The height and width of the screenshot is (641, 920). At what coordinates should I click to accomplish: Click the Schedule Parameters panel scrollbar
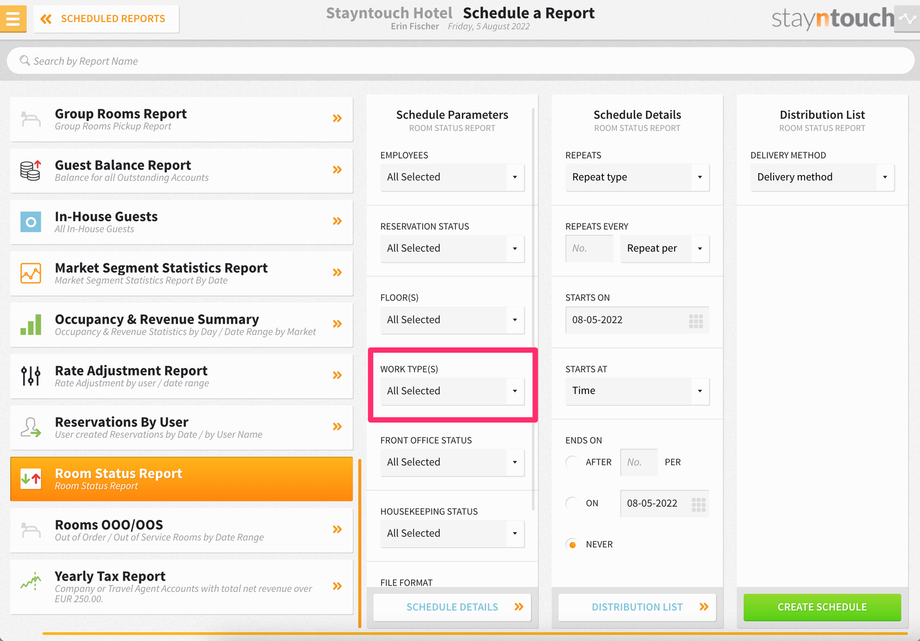click(x=533, y=309)
